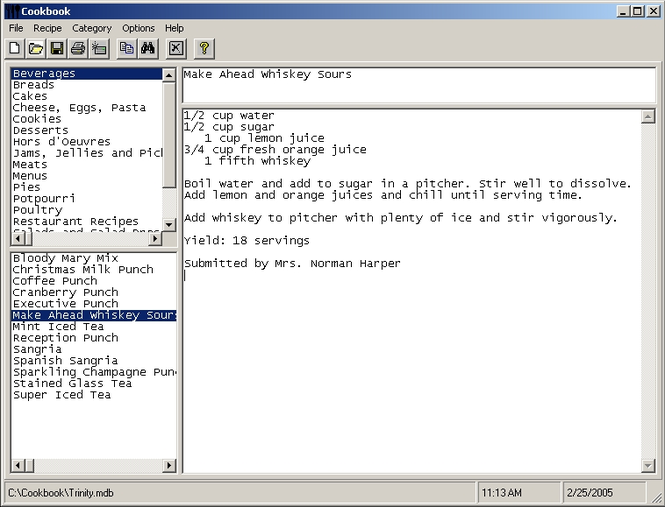The width and height of the screenshot is (665, 507).
Task: Open the Mint Iced Tea recipe
Action: (x=94, y=327)
